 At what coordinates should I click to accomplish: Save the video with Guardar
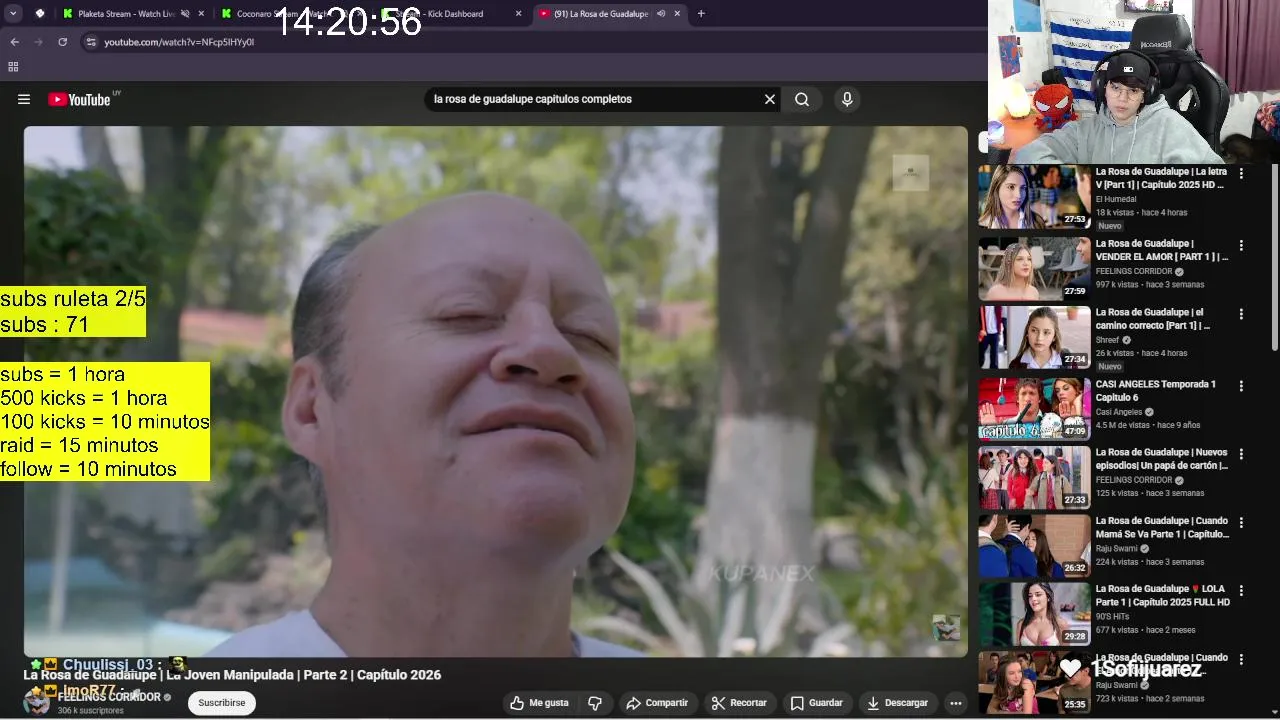tap(817, 703)
